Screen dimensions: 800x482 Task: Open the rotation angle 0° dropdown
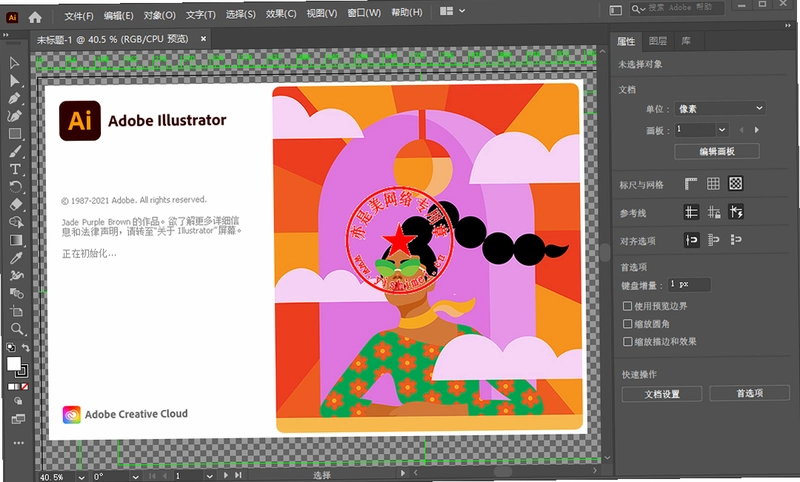point(135,477)
